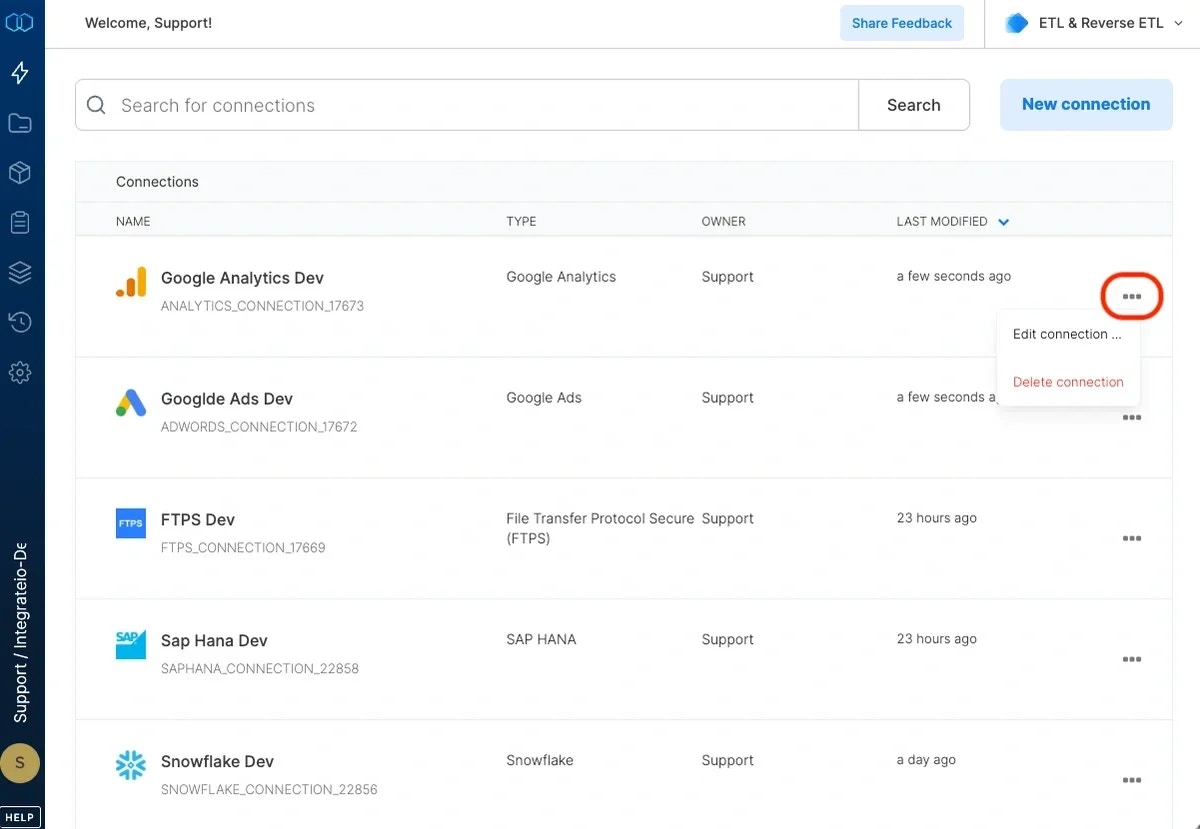Click the activity history clock icon
Image resolution: width=1200 pixels, height=829 pixels.
[21, 322]
